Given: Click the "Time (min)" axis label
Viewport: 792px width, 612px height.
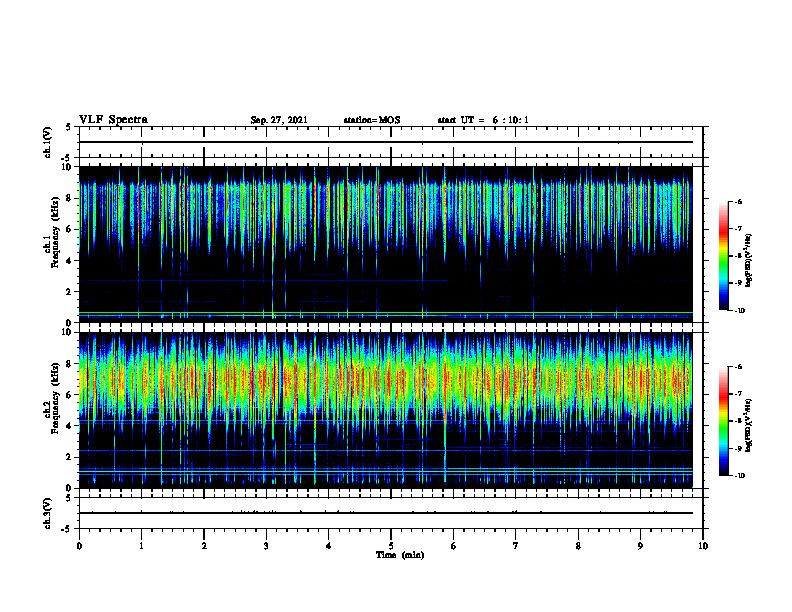Looking at the screenshot, I should tap(400, 555).
